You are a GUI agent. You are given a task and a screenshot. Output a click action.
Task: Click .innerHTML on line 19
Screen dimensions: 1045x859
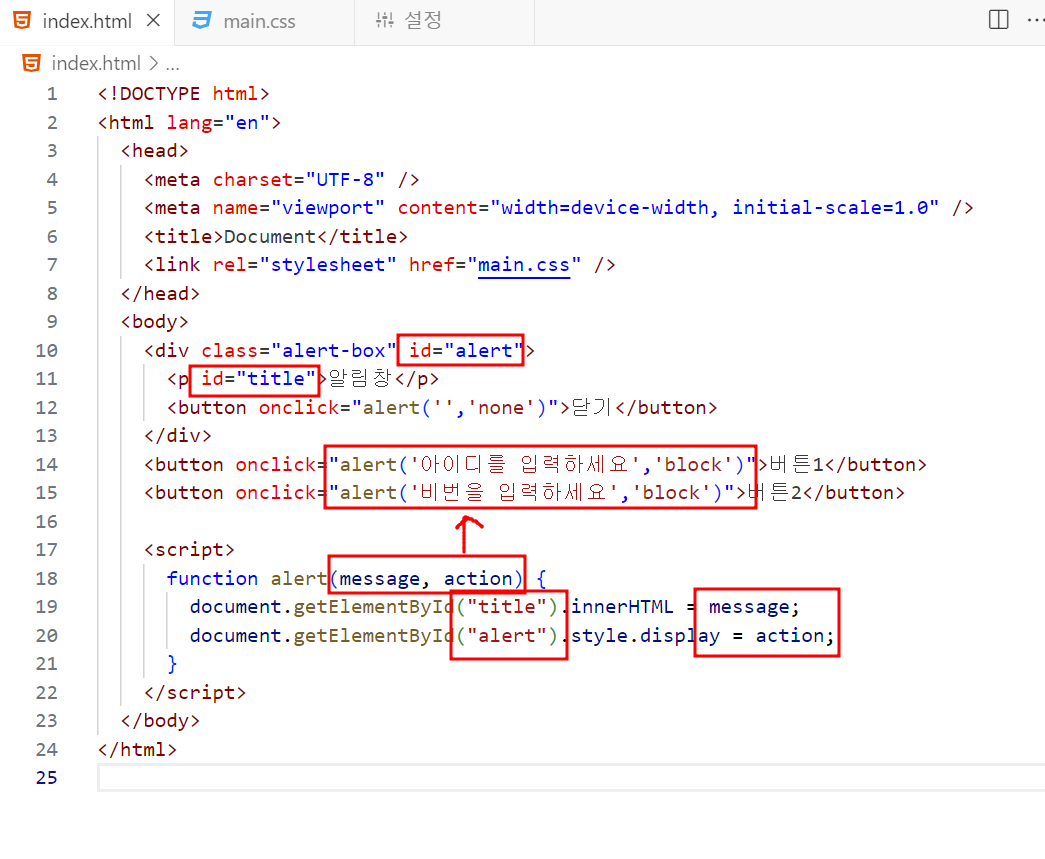pos(616,607)
